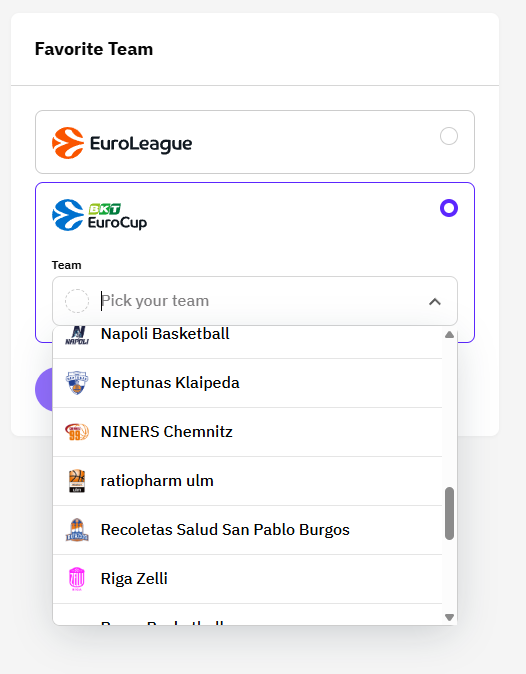526x674 pixels.
Task: Click the orange EuroLeague logo
Action: tap(122, 143)
